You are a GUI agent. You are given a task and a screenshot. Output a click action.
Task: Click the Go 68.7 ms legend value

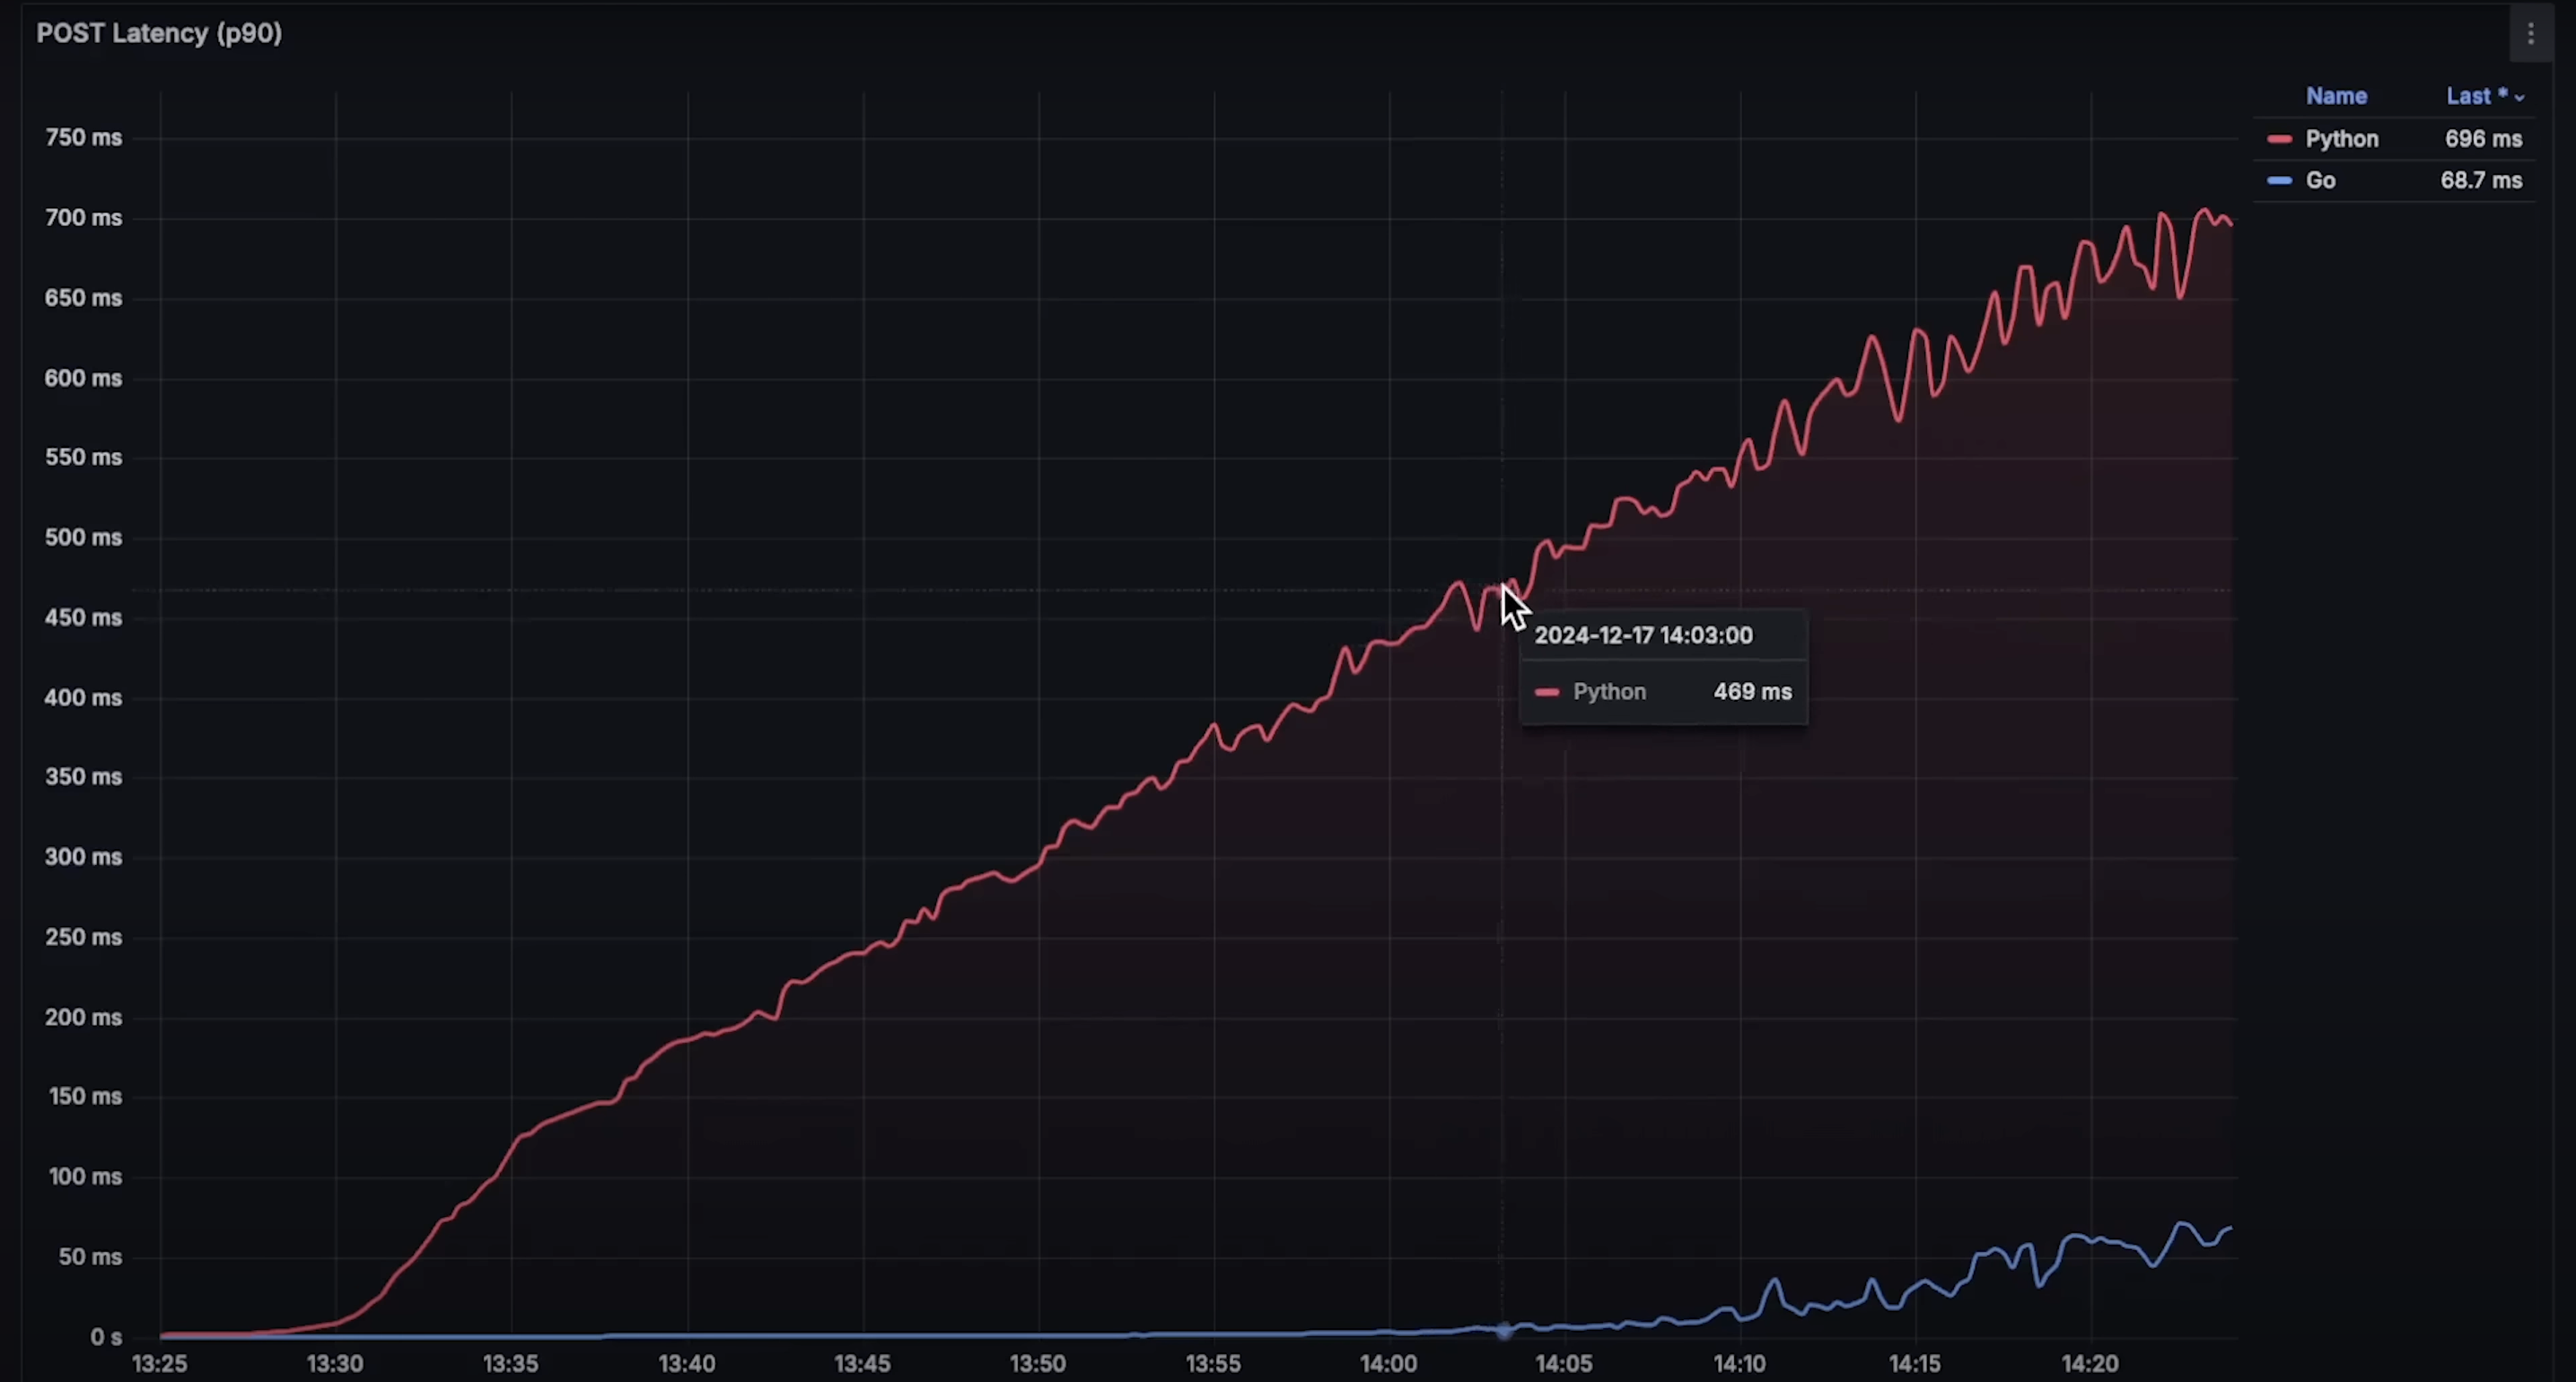click(x=2480, y=181)
